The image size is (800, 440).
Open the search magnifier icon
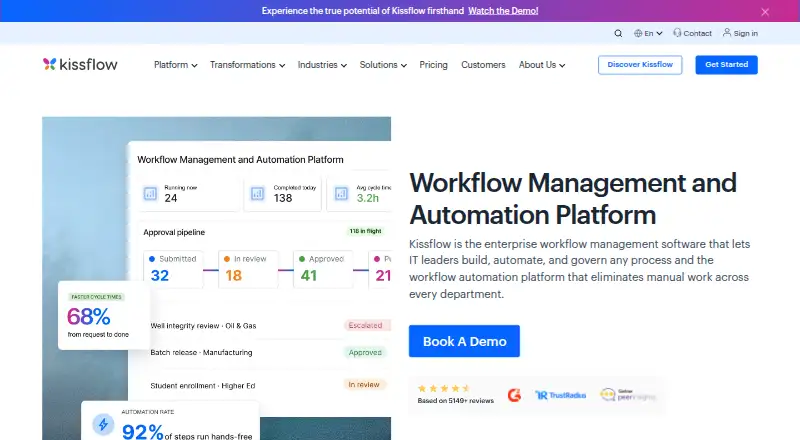pos(618,33)
